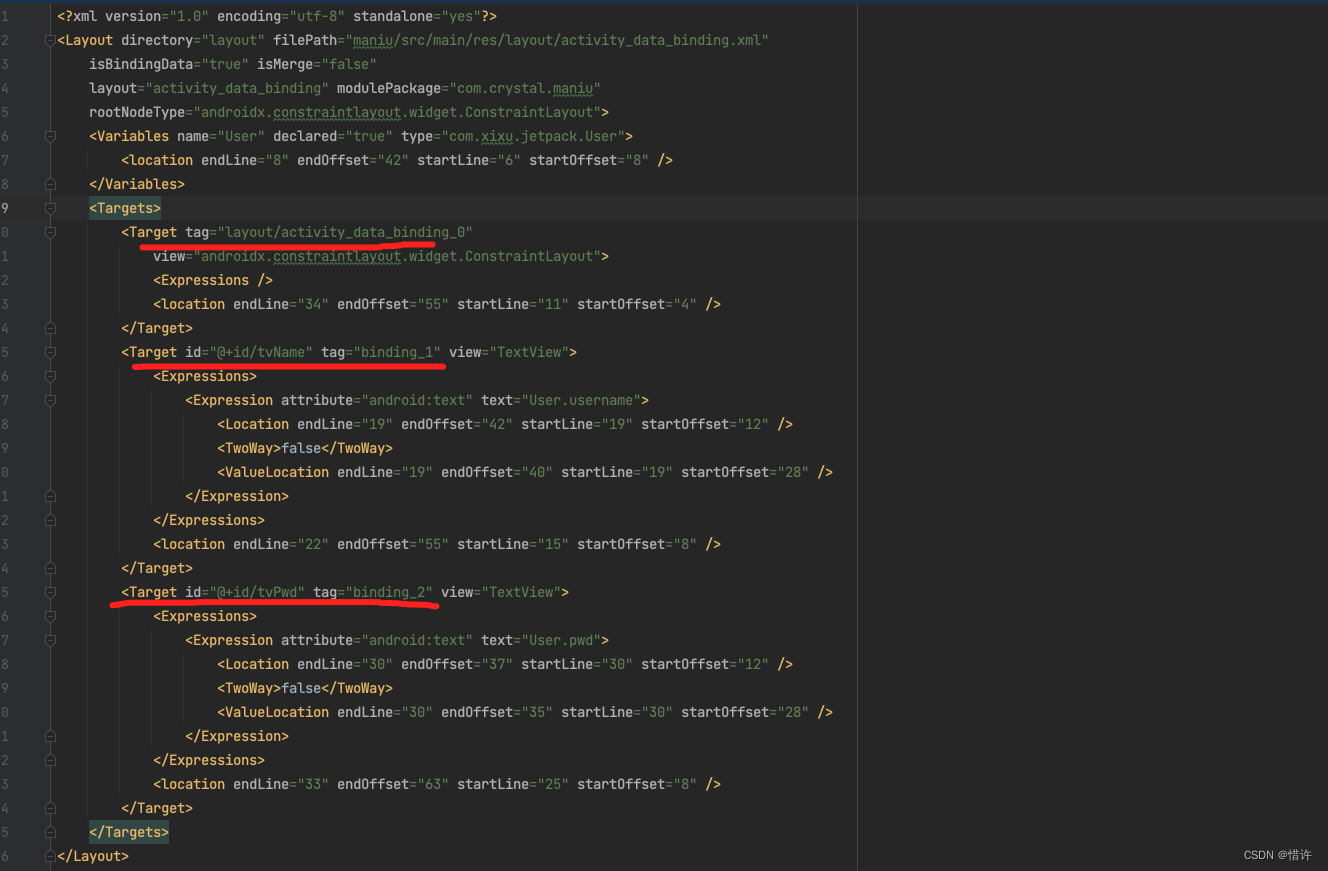Click the filePath value maniu/src/main/res/layout/activity_data_binding.xml
The width and height of the screenshot is (1328, 871).
coord(557,40)
